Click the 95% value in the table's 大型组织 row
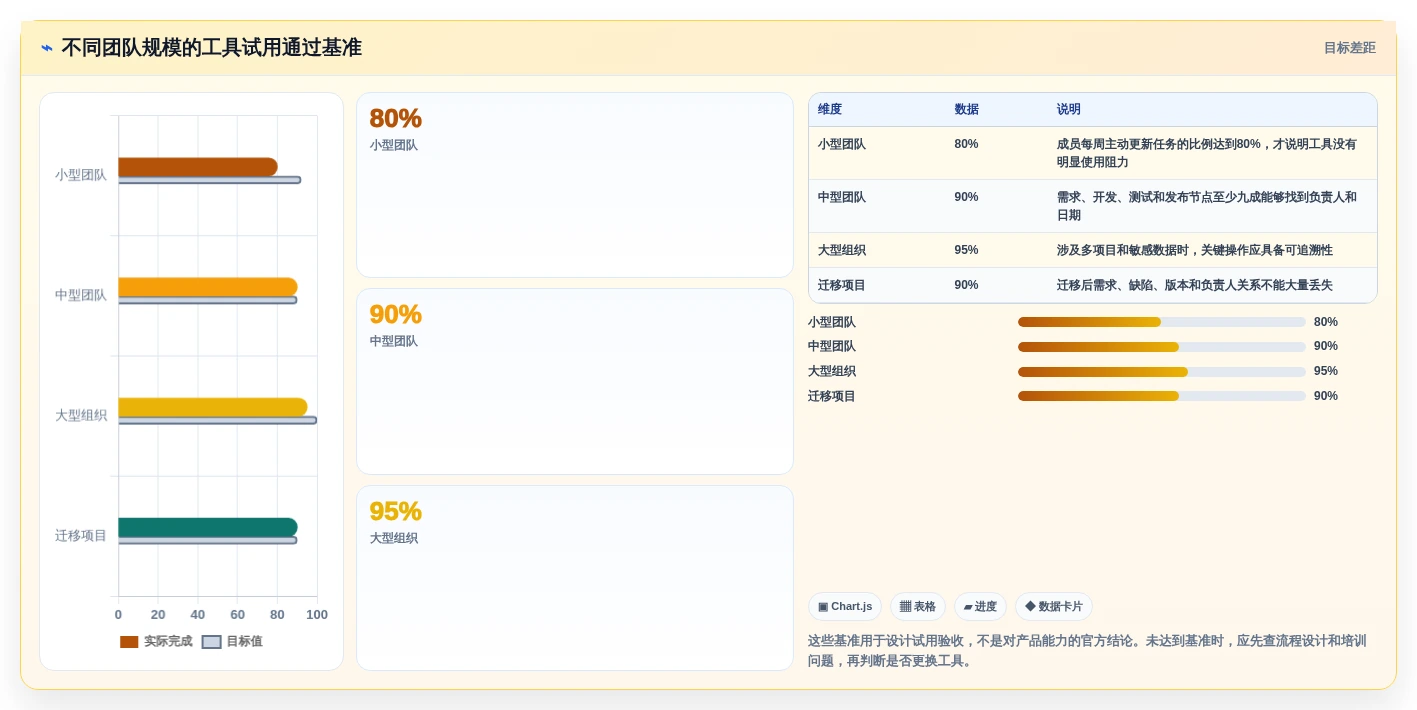 click(x=966, y=250)
